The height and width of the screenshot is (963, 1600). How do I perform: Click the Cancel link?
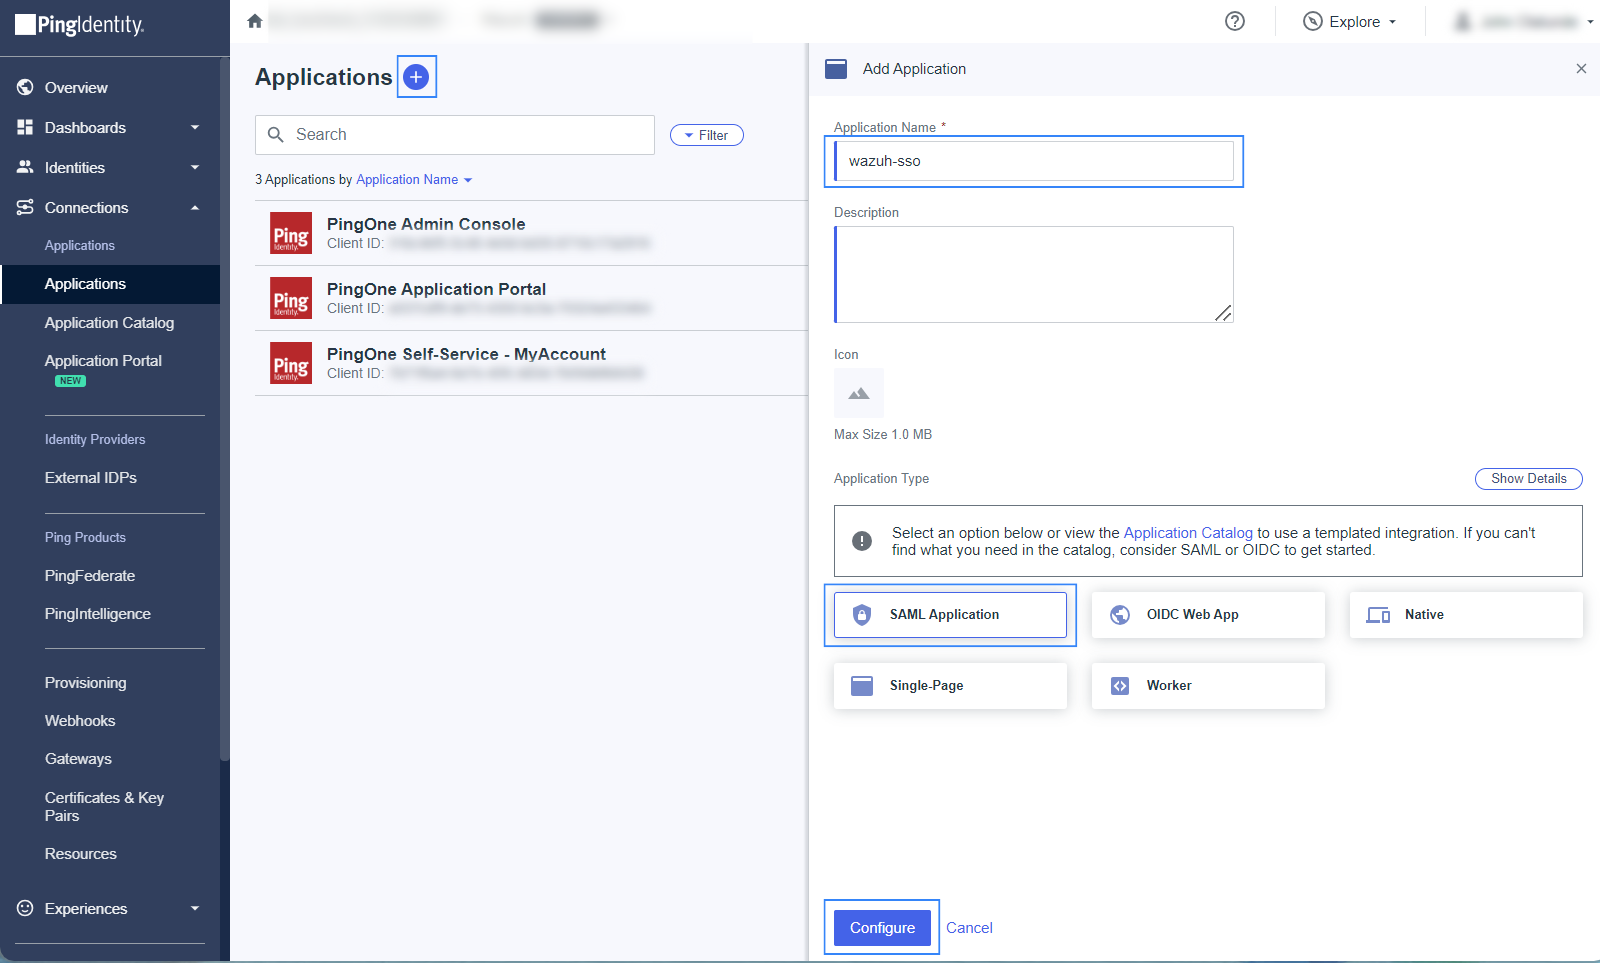(x=969, y=928)
